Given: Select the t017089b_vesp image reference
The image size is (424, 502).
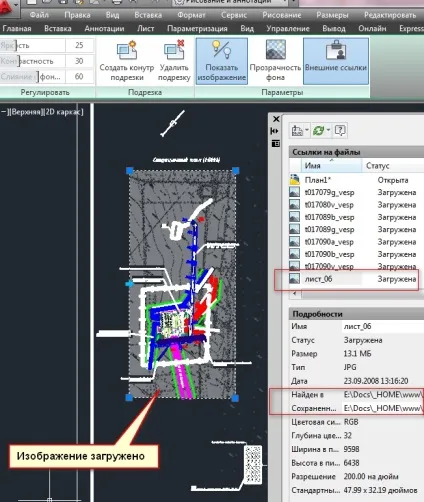Looking at the screenshot, I should coord(356,217).
